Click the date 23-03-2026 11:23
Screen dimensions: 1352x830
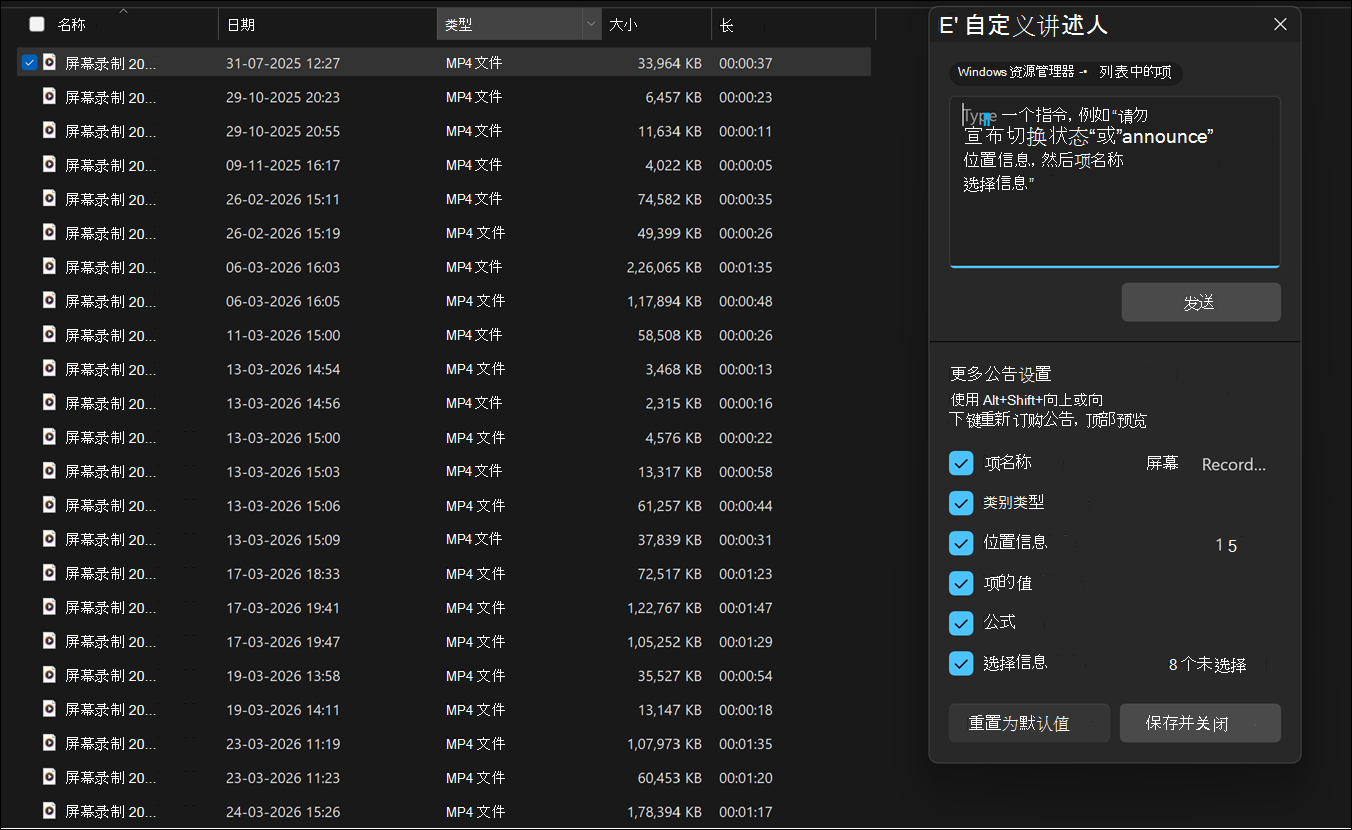(x=283, y=777)
